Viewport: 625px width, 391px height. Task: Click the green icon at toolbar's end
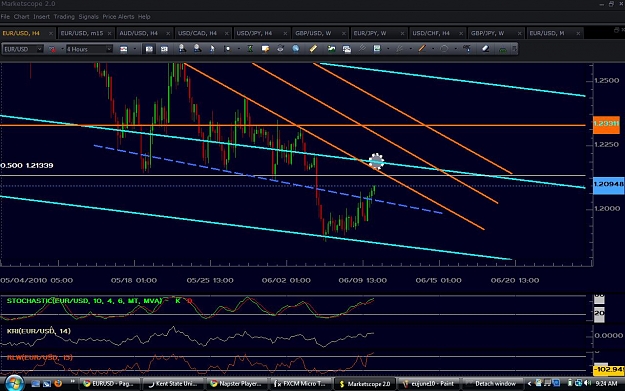click(503, 50)
